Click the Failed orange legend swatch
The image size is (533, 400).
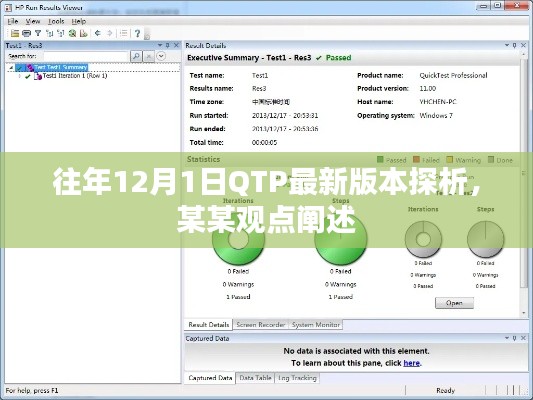click(x=416, y=159)
